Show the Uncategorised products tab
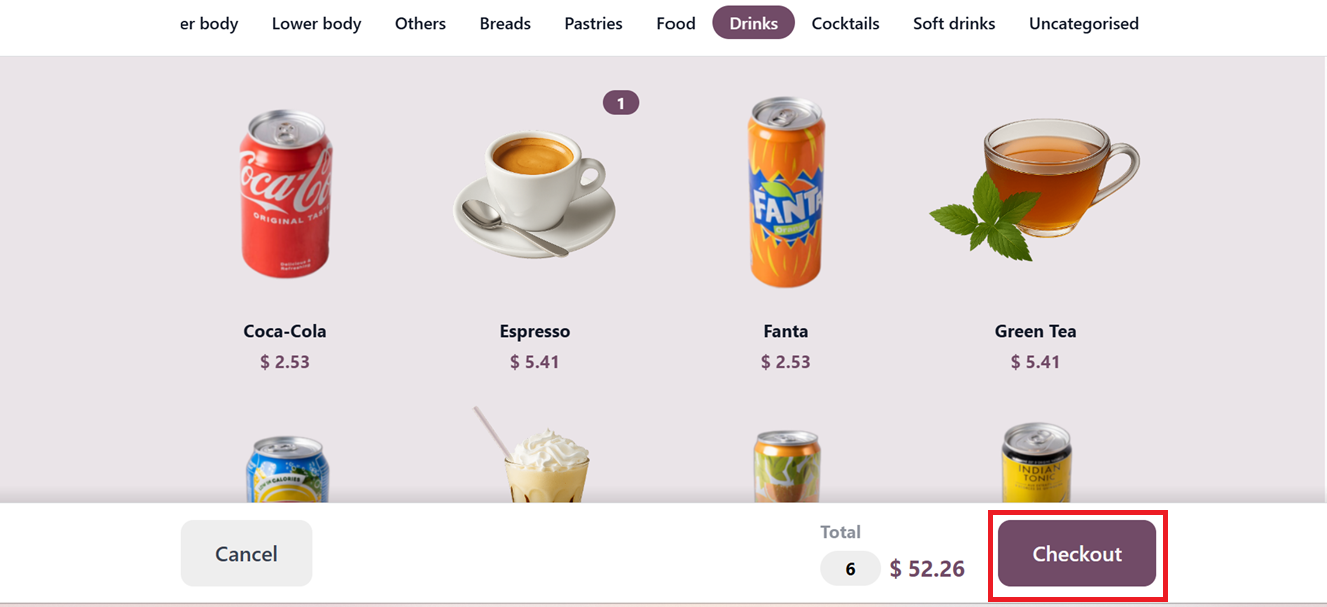Screen dimensions: 1327x607 (1083, 23)
